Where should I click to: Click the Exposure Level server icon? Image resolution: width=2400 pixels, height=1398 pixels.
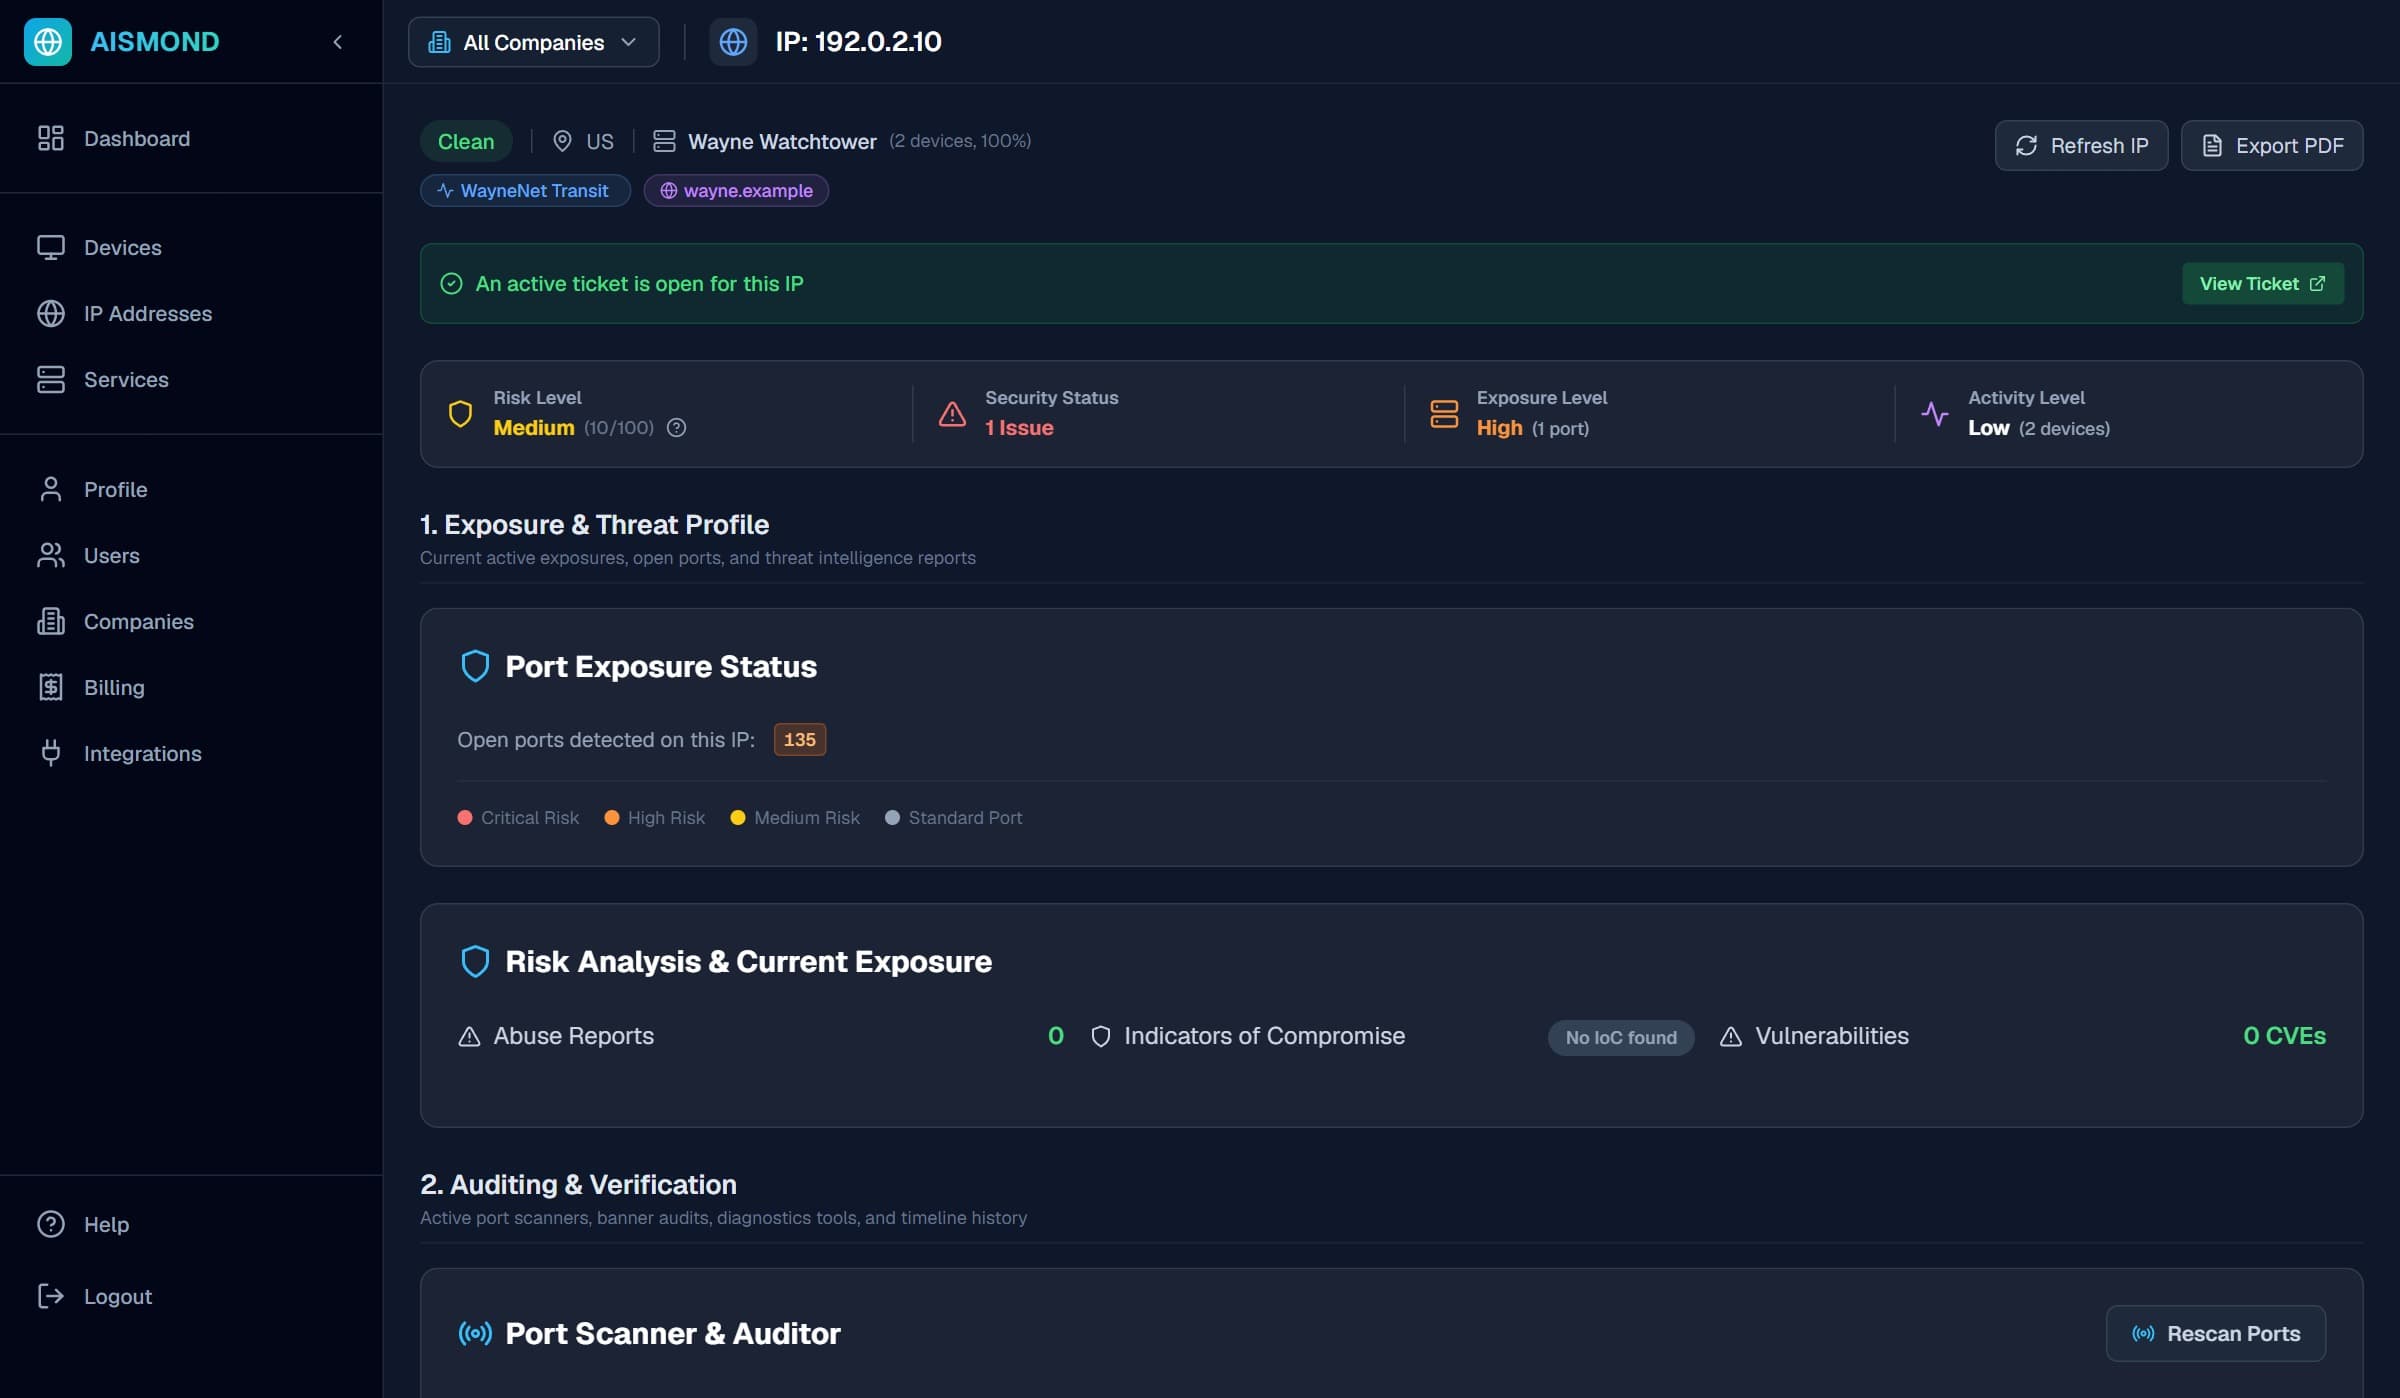click(x=1444, y=414)
